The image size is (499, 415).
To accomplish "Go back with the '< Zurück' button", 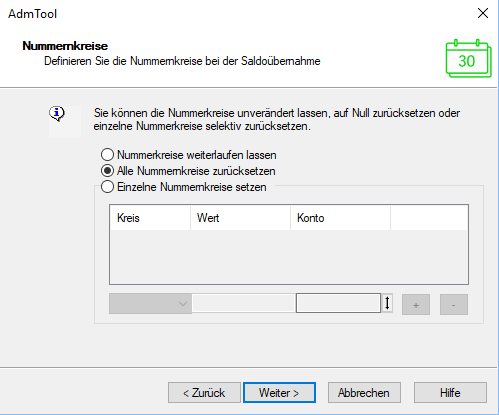I will click(x=204, y=393).
